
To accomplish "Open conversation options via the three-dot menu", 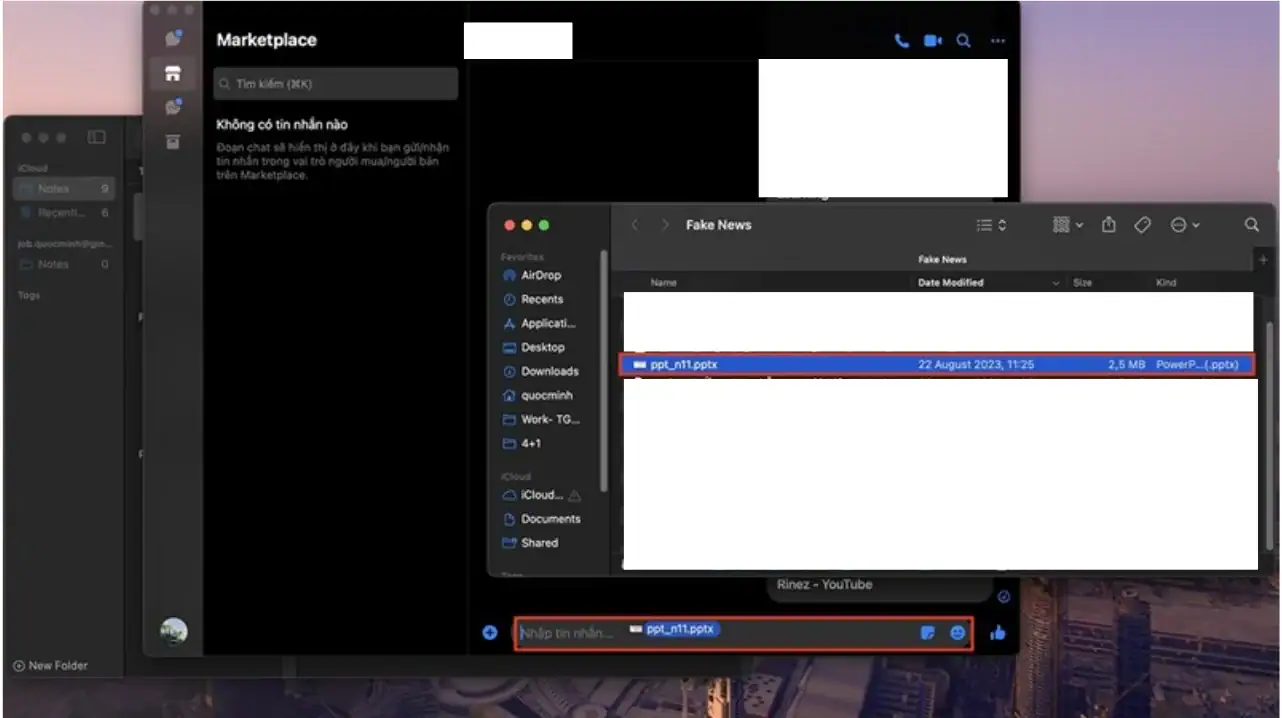I will (x=997, y=41).
